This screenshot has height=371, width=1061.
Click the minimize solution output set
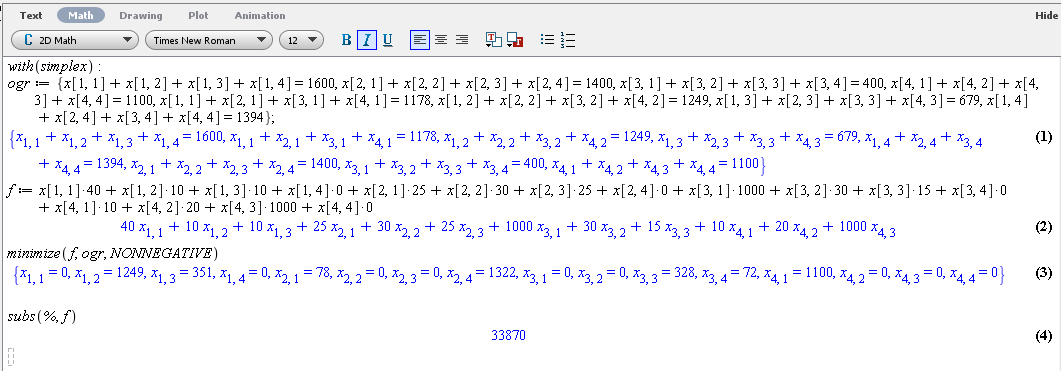coord(509,275)
